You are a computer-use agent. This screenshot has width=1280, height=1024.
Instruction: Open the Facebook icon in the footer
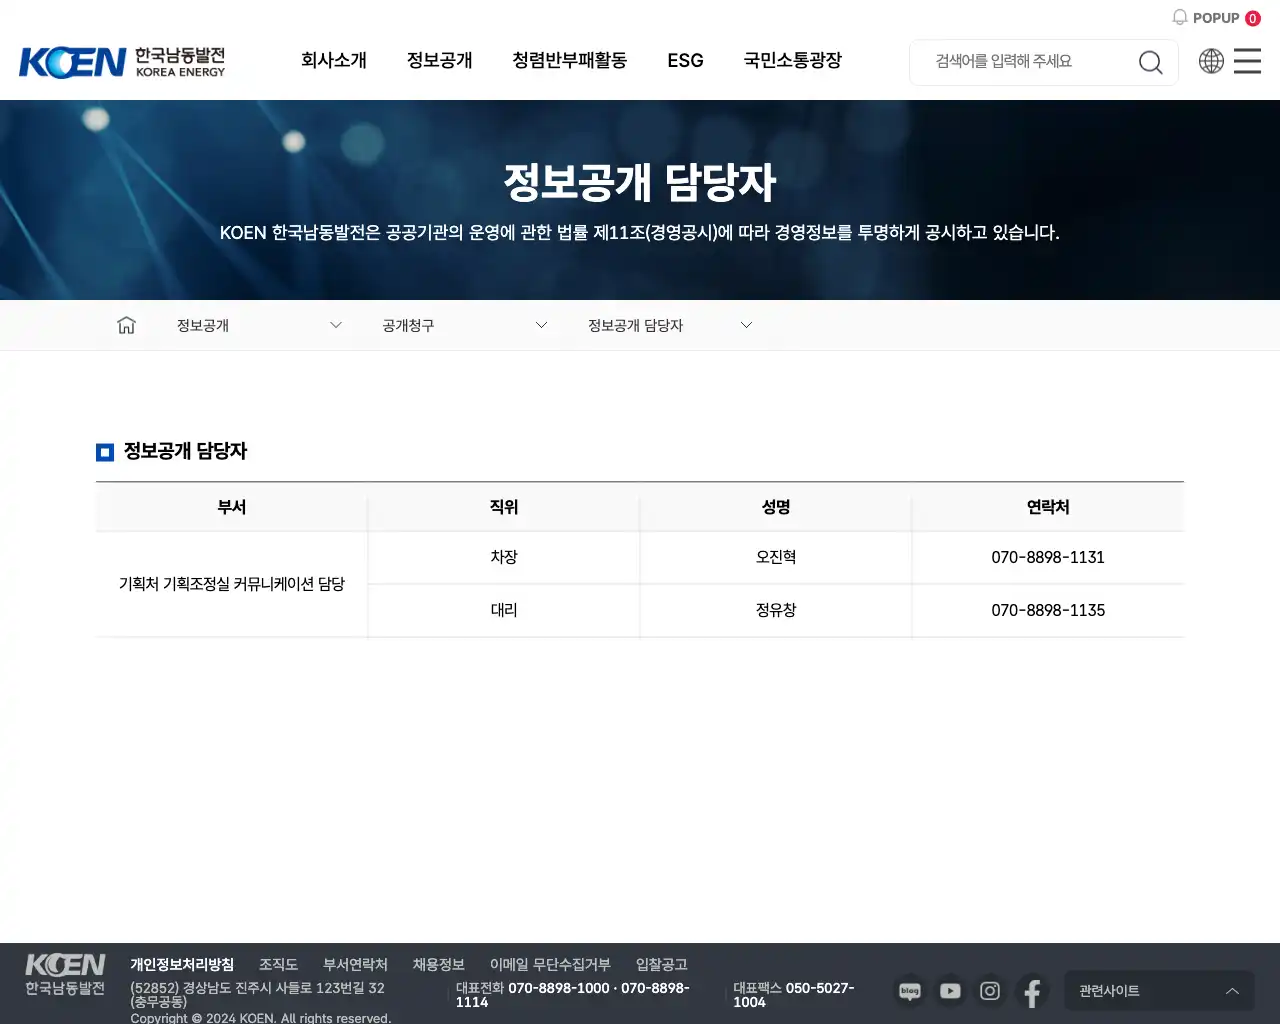point(1032,991)
